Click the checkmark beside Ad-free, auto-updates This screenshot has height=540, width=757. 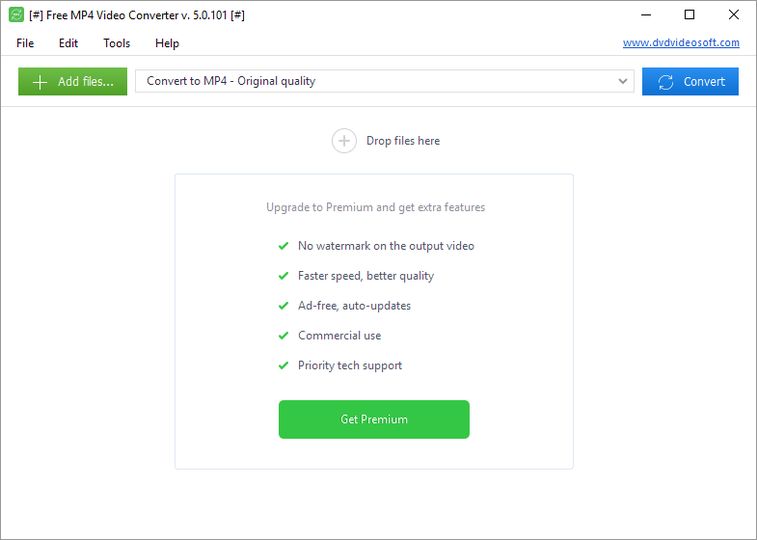pos(283,305)
